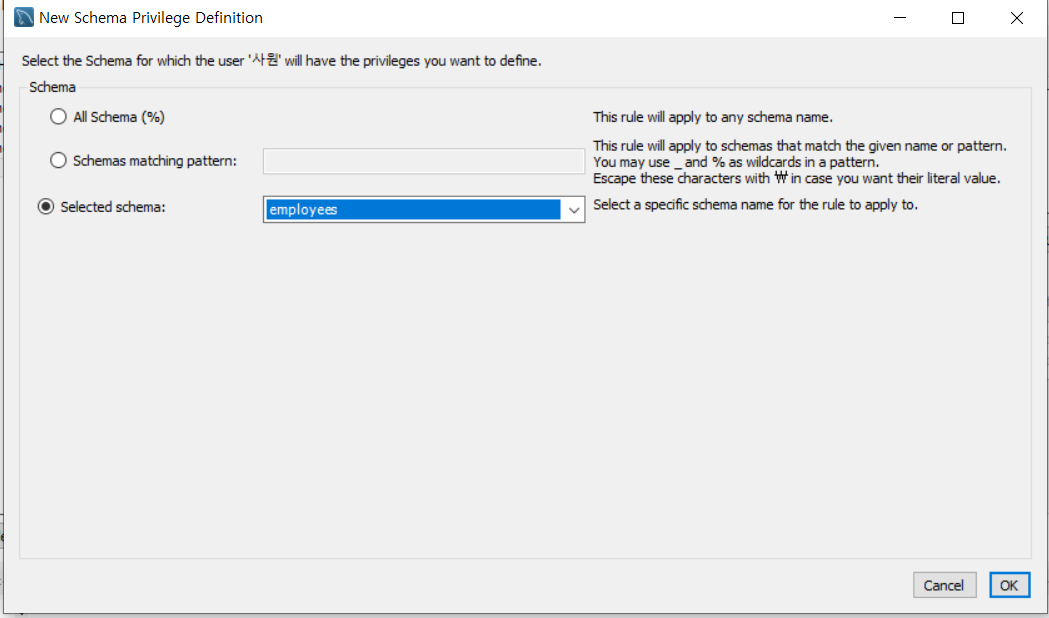Viewport: 1049px width, 618px height.
Task: Click the Schema group box label
Action: [x=52, y=88]
